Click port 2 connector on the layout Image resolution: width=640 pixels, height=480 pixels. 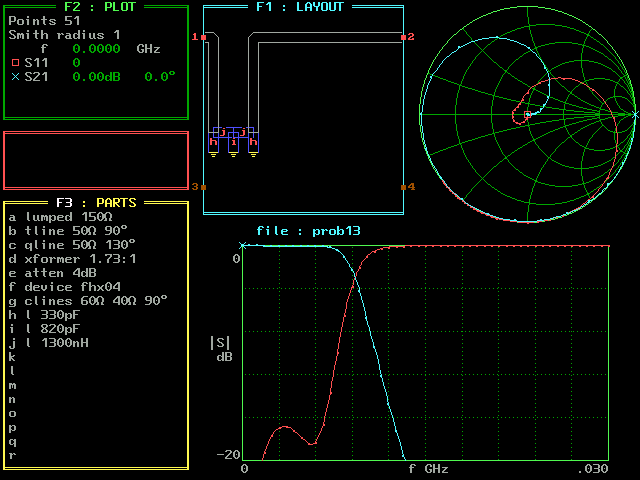tap(403, 37)
